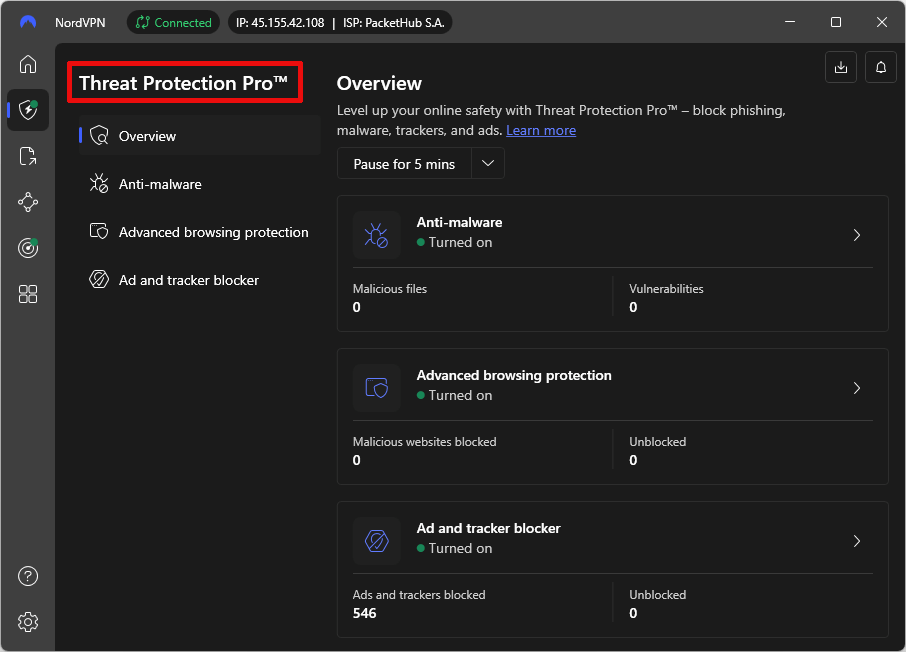Image resolution: width=906 pixels, height=652 pixels.
Task: Open the downloads icon at top right
Action: (840, 67)
